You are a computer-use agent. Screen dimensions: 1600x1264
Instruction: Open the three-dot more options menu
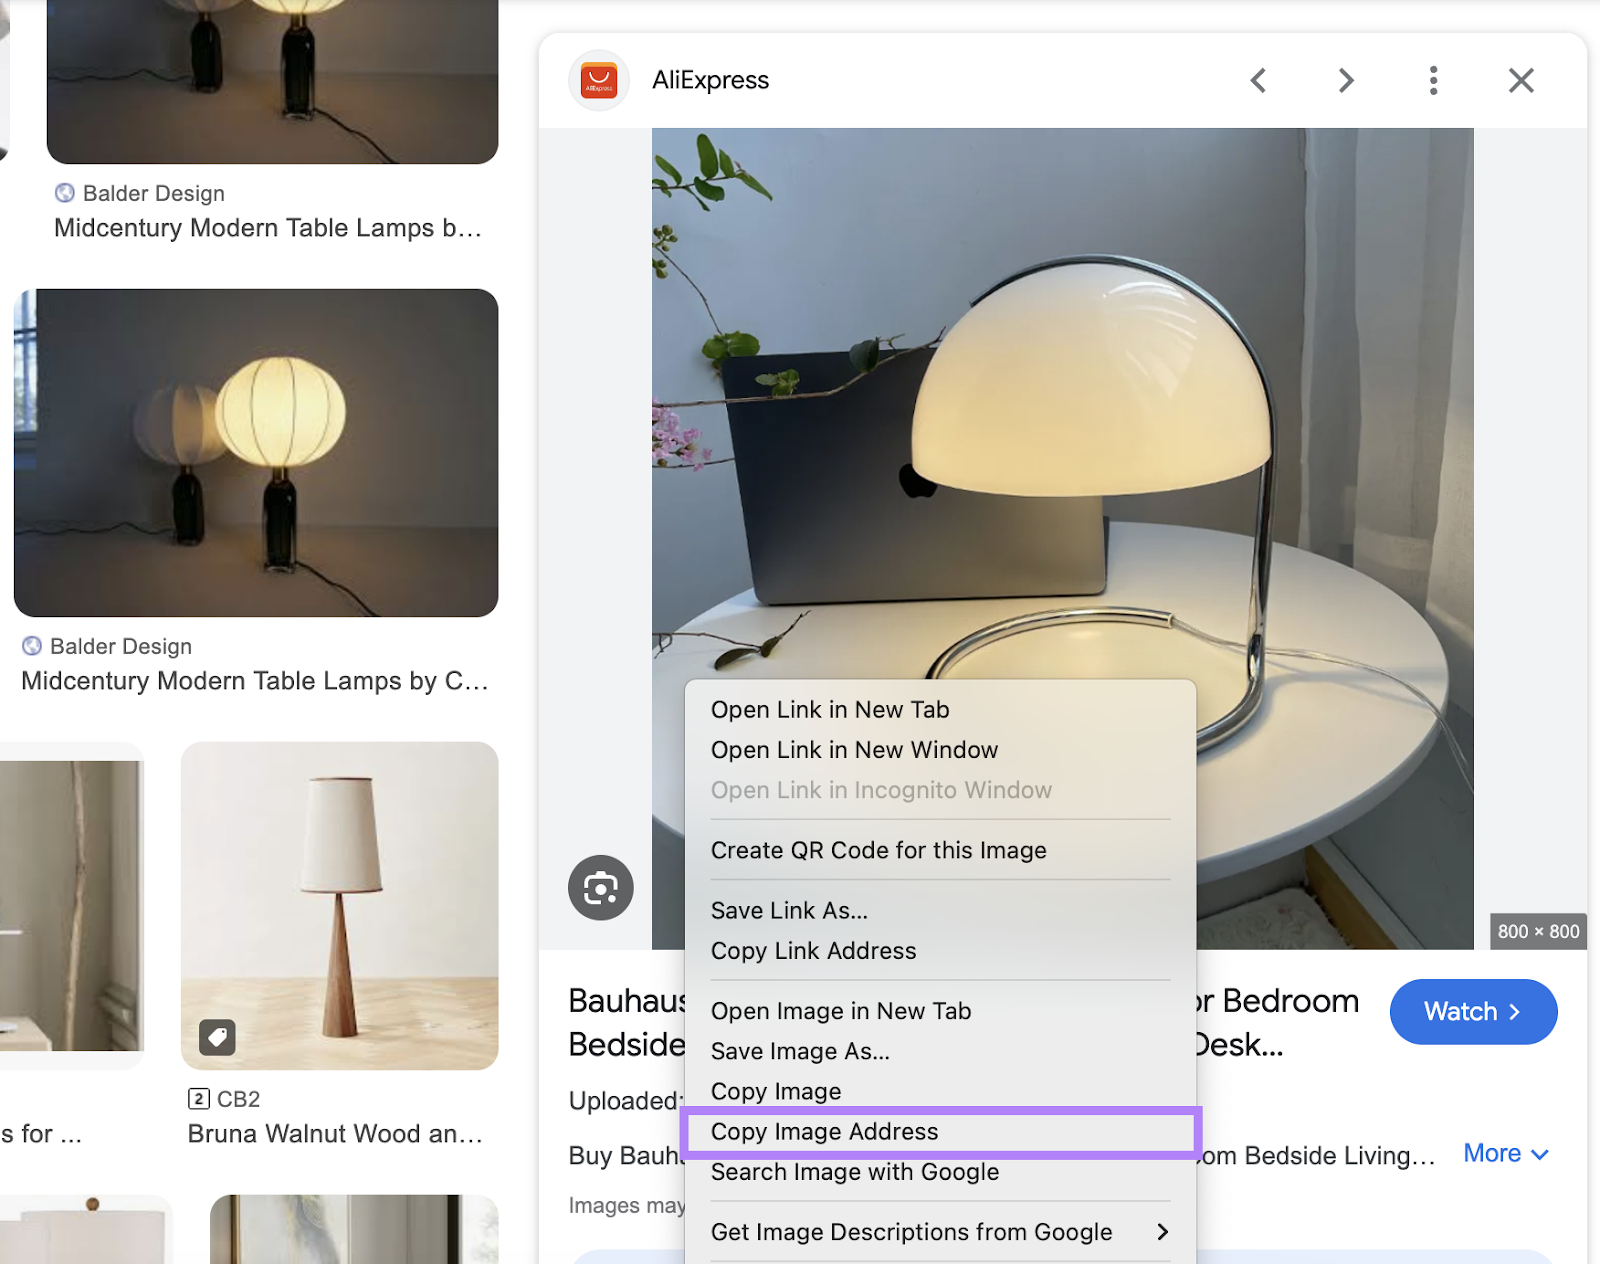(x=1433, y=80)
